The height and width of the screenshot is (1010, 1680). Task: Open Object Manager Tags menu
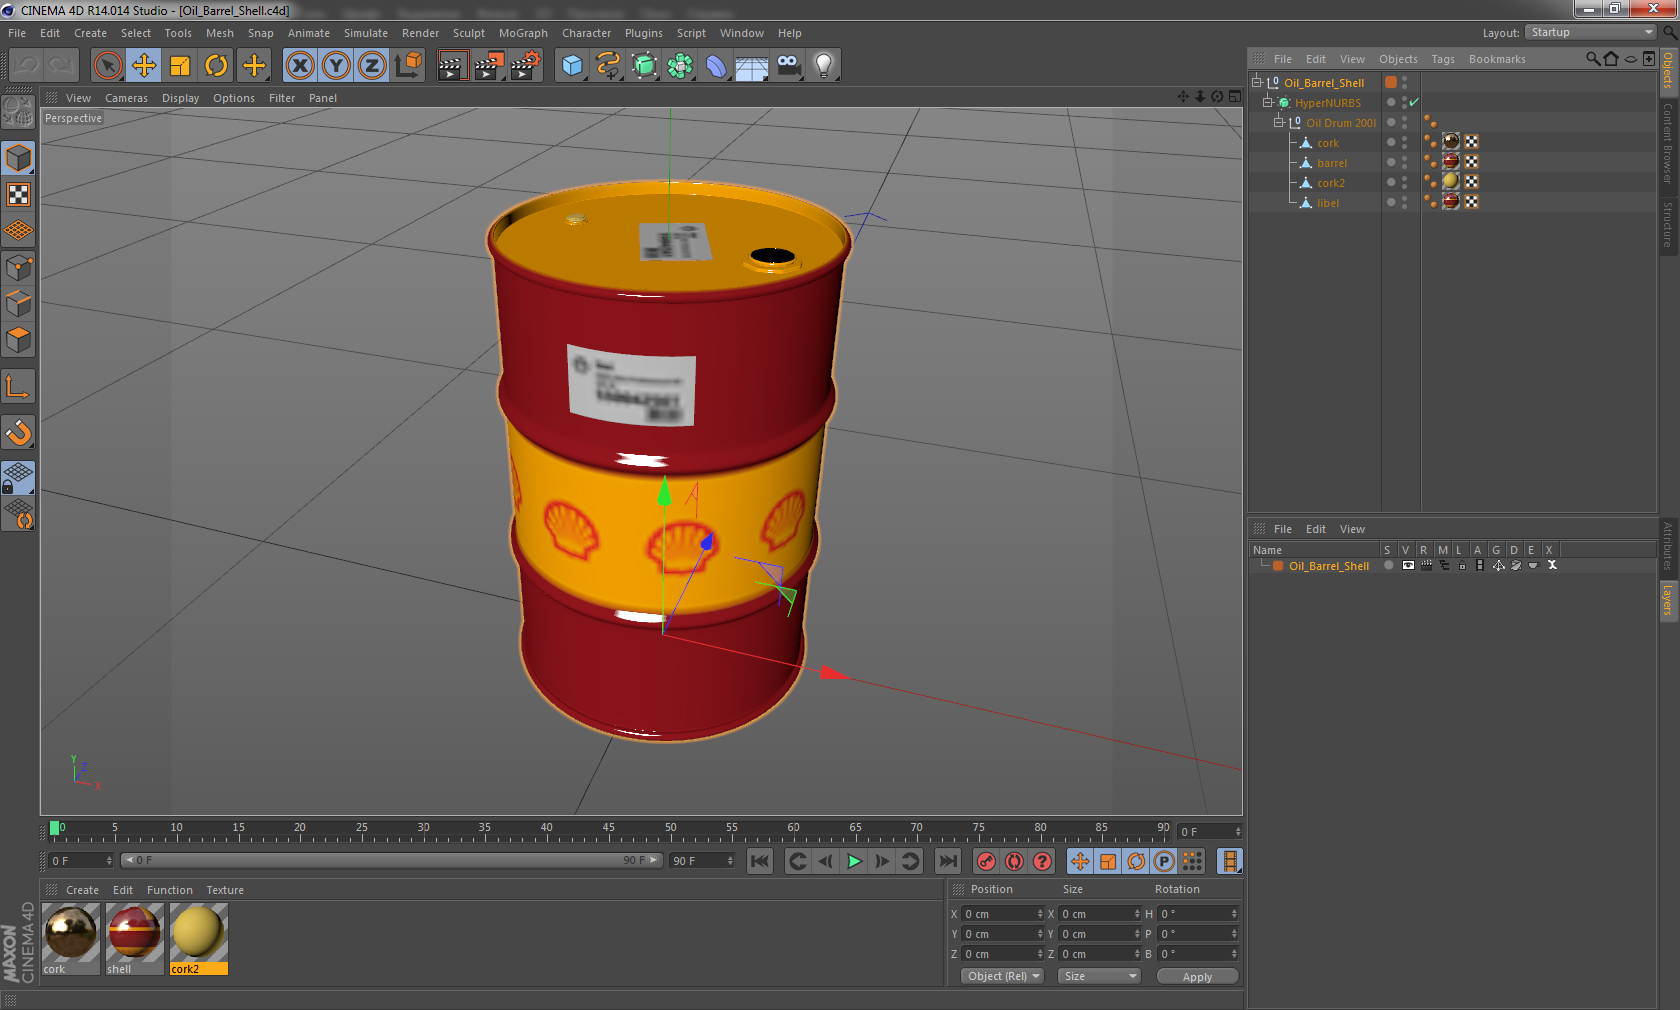tap(1442, 59)
